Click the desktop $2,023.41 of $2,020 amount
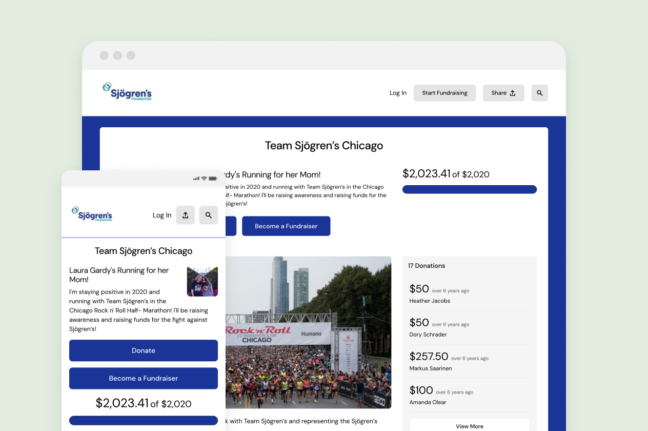The width and height of the screenshot is (648, 431). (446, 174)
